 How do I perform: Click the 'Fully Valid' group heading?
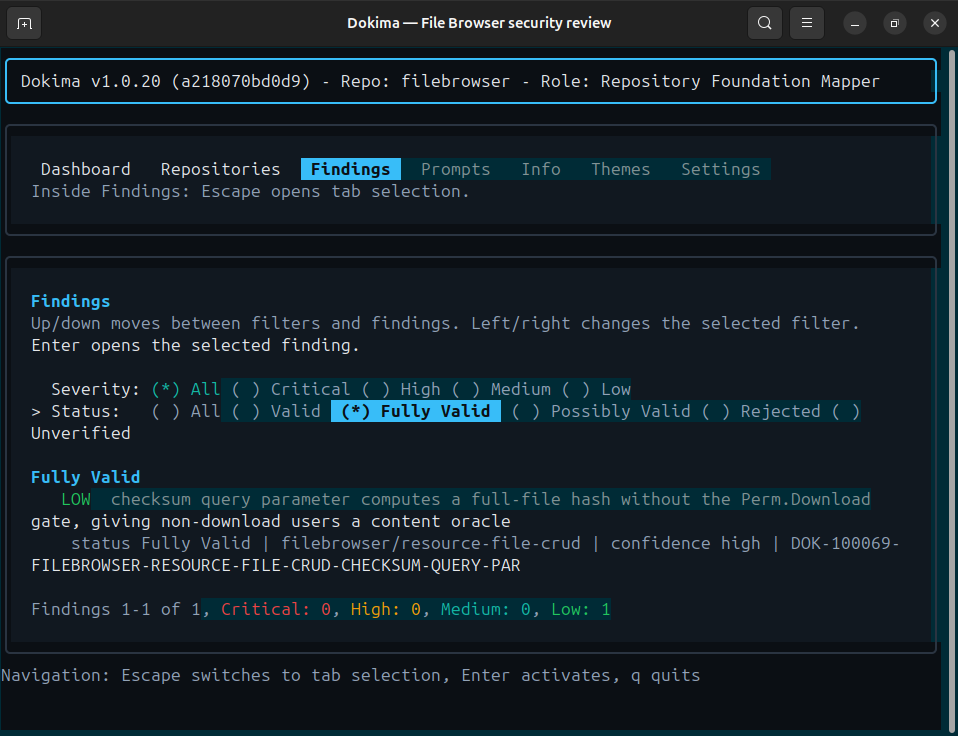tap(86, 477)
